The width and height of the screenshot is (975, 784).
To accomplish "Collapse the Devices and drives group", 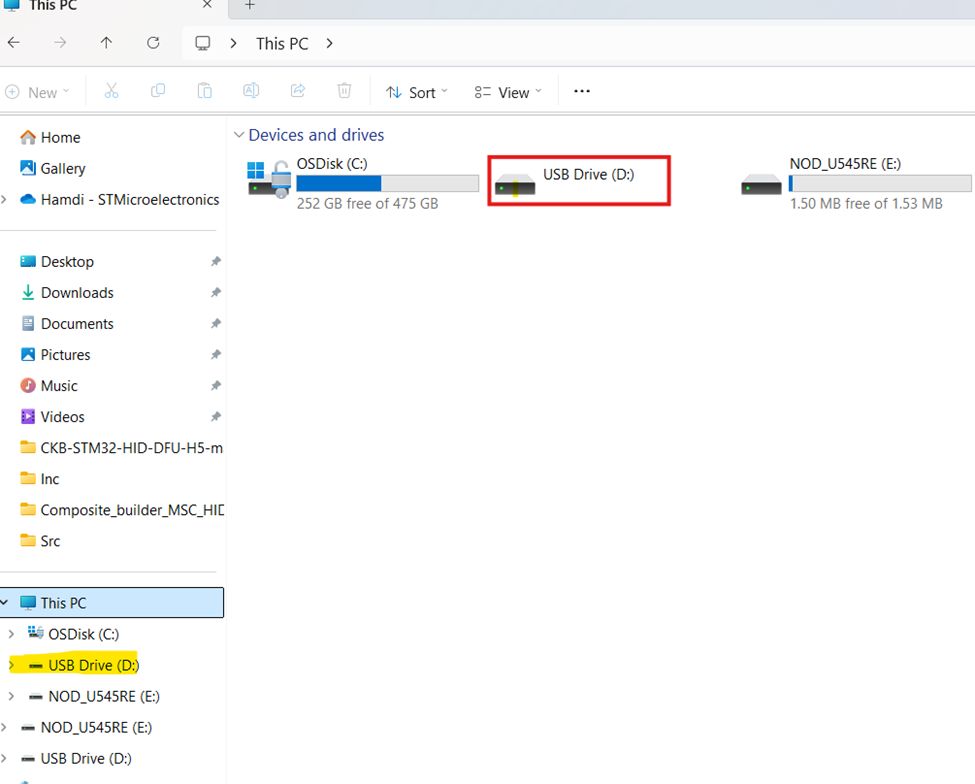I will 239,135.
